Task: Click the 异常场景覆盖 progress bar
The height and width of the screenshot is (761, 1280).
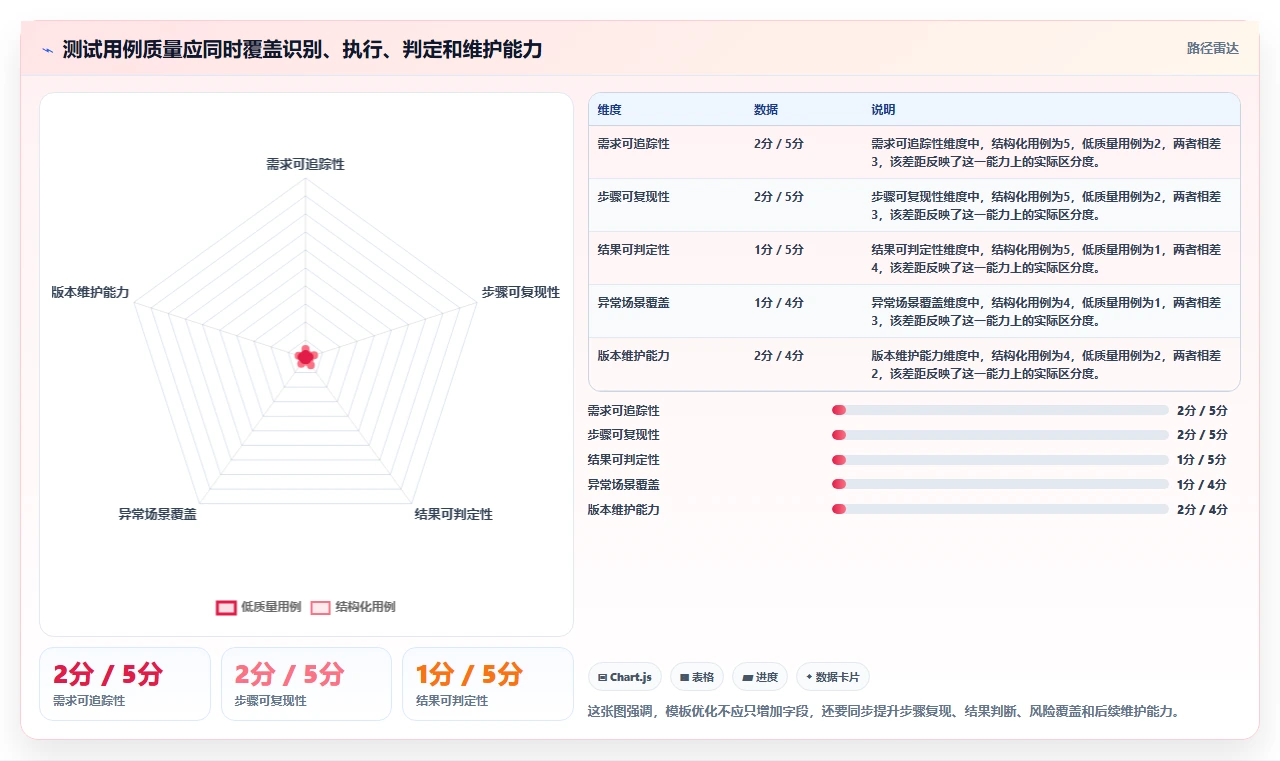Action: coord(1000,484)
